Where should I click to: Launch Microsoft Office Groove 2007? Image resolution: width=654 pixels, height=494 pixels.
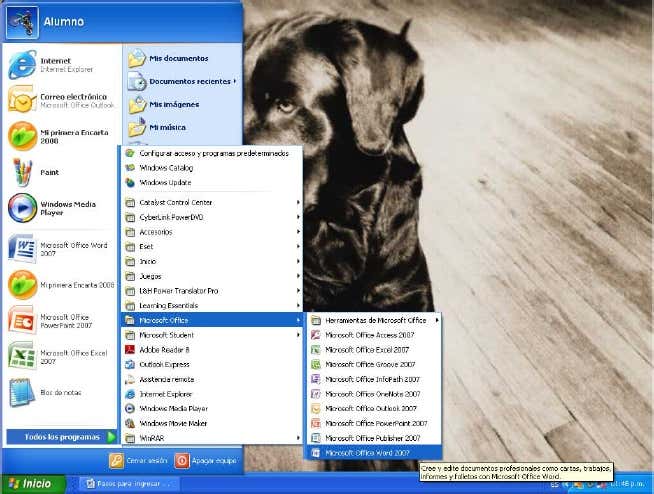374,365
